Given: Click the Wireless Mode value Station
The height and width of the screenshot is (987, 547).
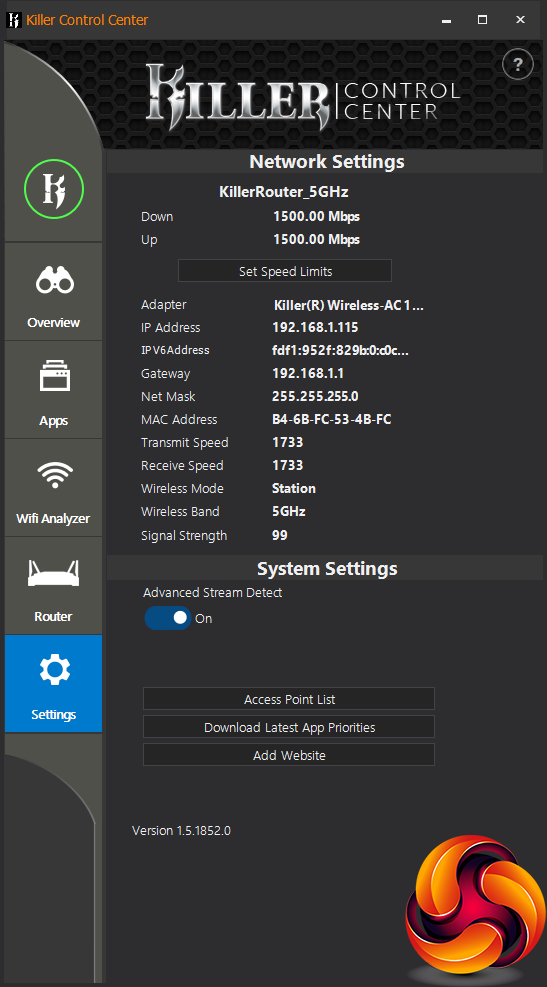Looking at the screenshot, I should point(294,488).
